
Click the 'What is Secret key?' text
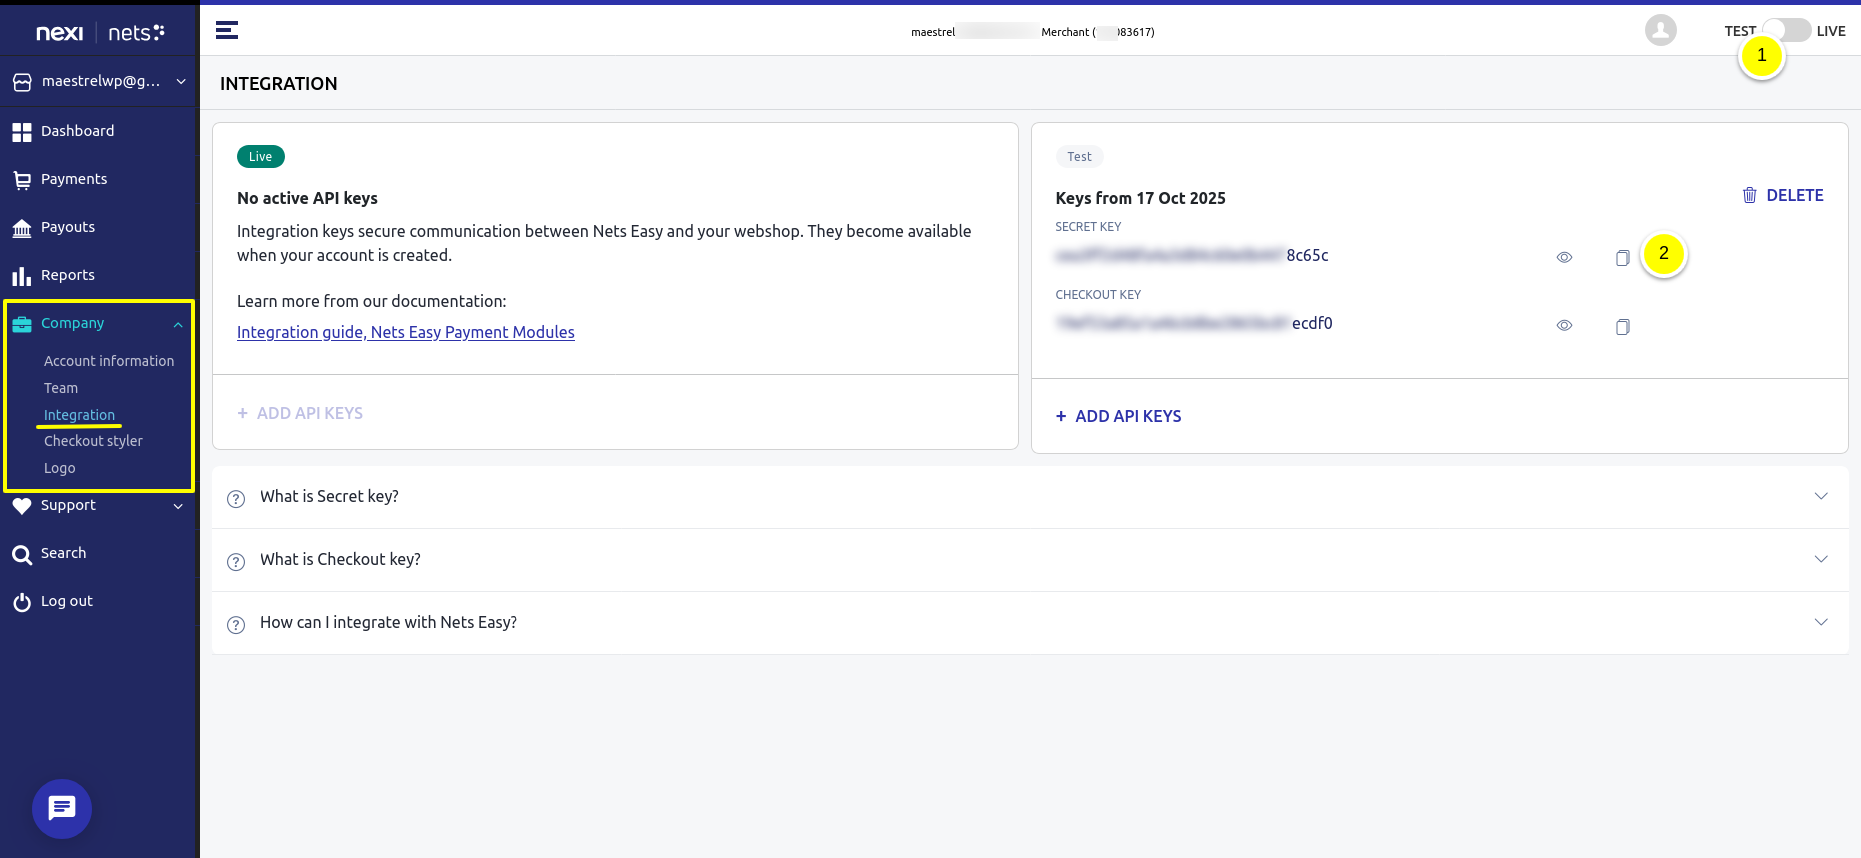(x=329, y=496)
